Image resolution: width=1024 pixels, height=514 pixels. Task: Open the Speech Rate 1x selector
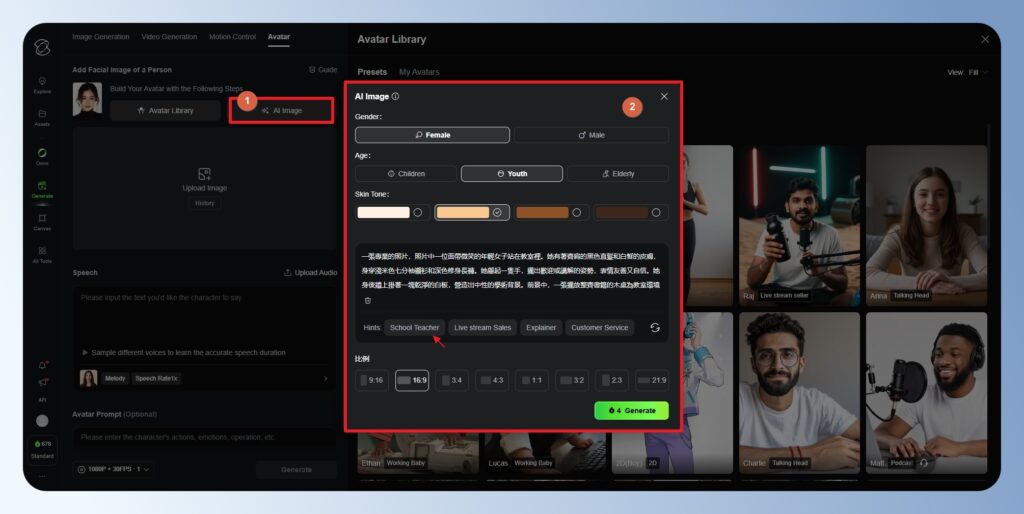(157, 379)
